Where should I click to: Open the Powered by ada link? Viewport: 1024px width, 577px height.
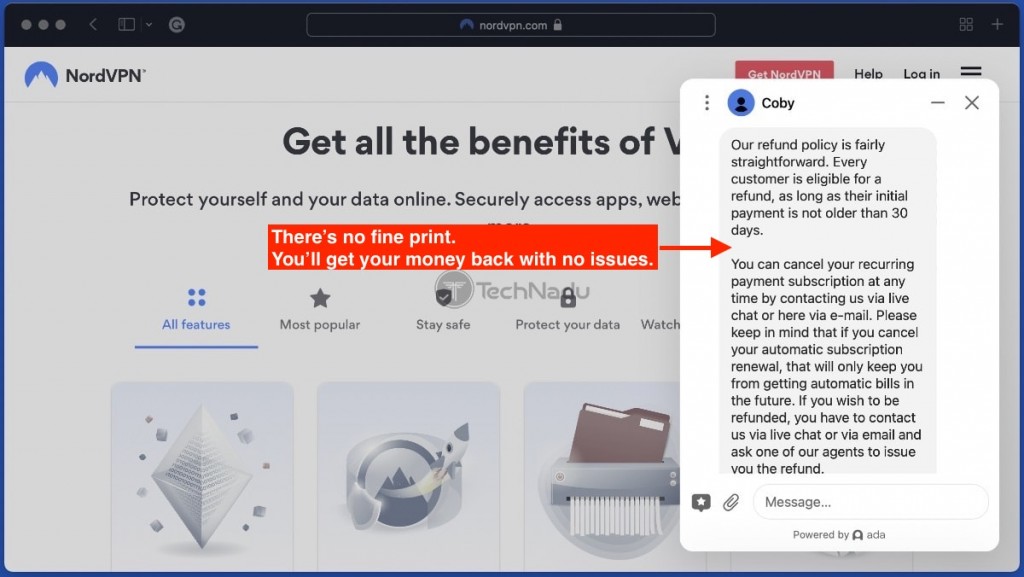839,535
